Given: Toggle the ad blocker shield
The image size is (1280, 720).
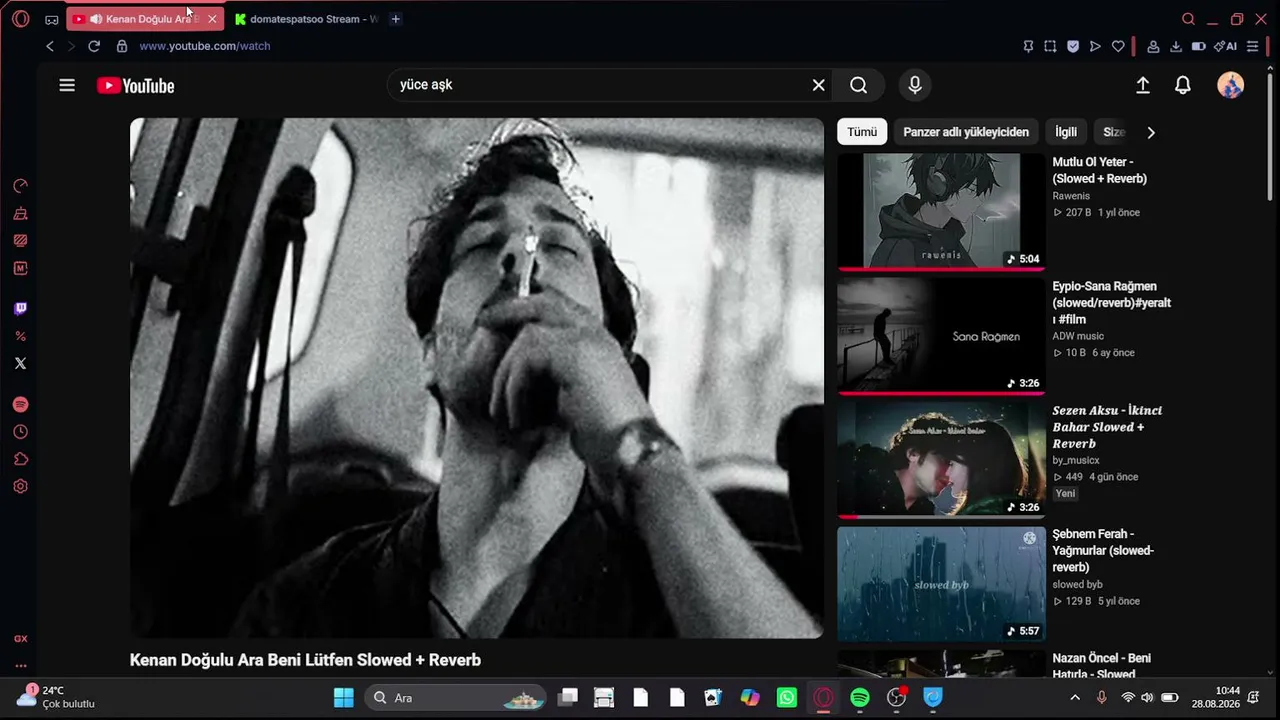Looking at the screenshot, I should [x=1073, y=46].
